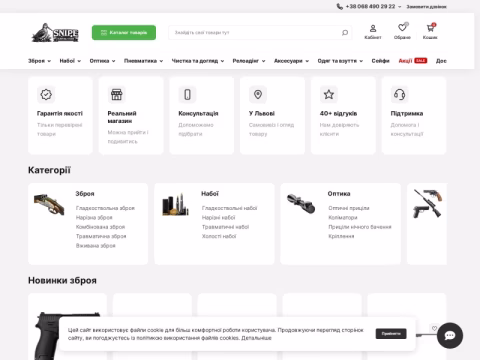The image size is (480, 360).
Task: Open Кріплення link
Action: tap(341, 236)
